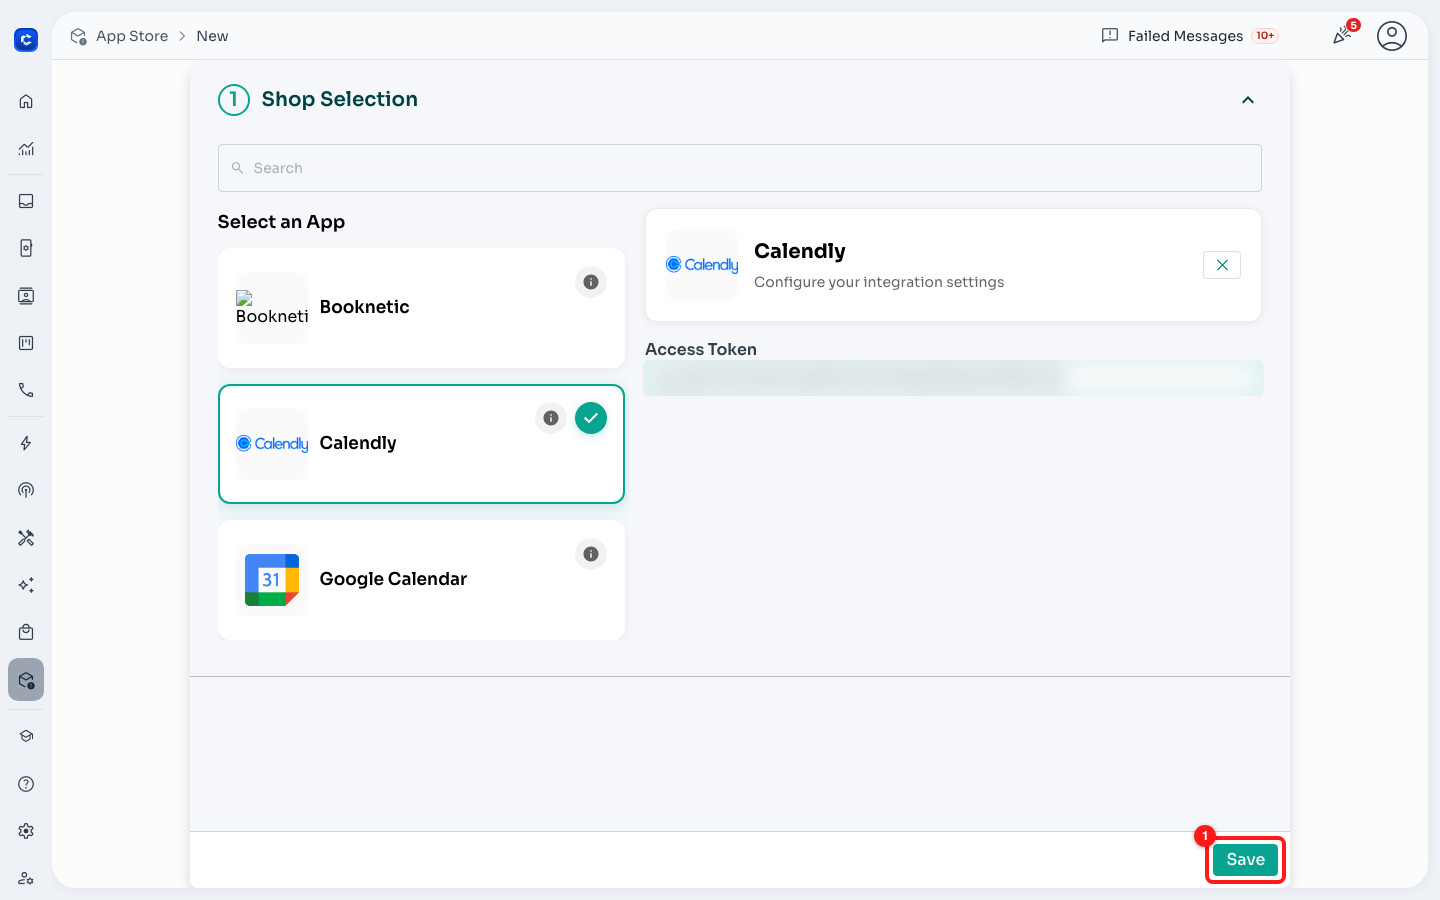
Task: Select the Booknetic app card
Action: pyautogui.click(x=421, y=308)
